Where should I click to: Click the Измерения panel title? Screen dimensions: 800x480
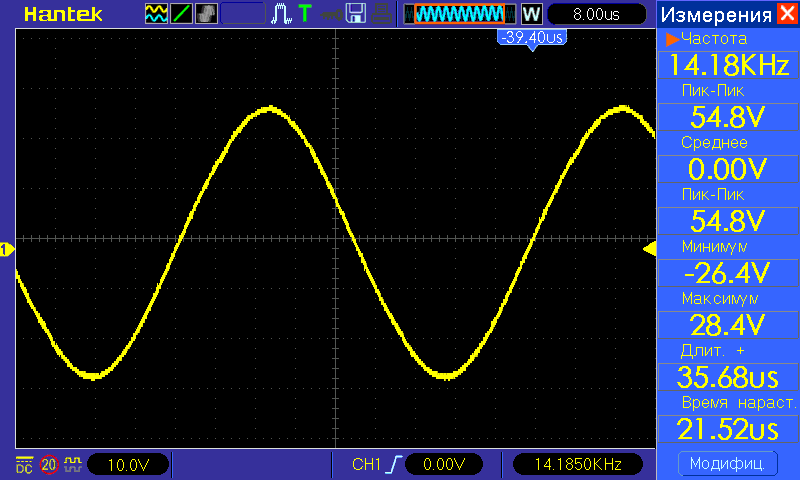716,15
